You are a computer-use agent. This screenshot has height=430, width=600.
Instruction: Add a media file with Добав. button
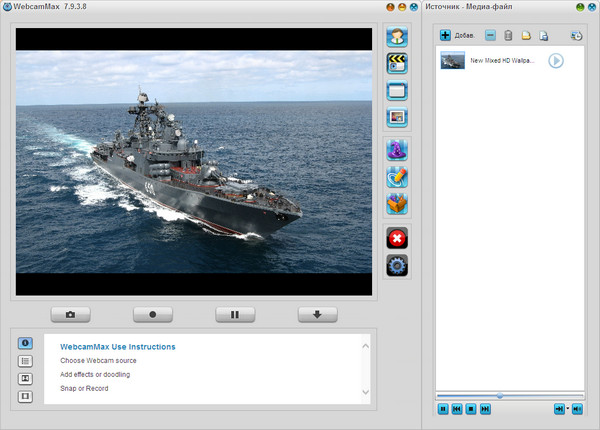click(458, 36)
